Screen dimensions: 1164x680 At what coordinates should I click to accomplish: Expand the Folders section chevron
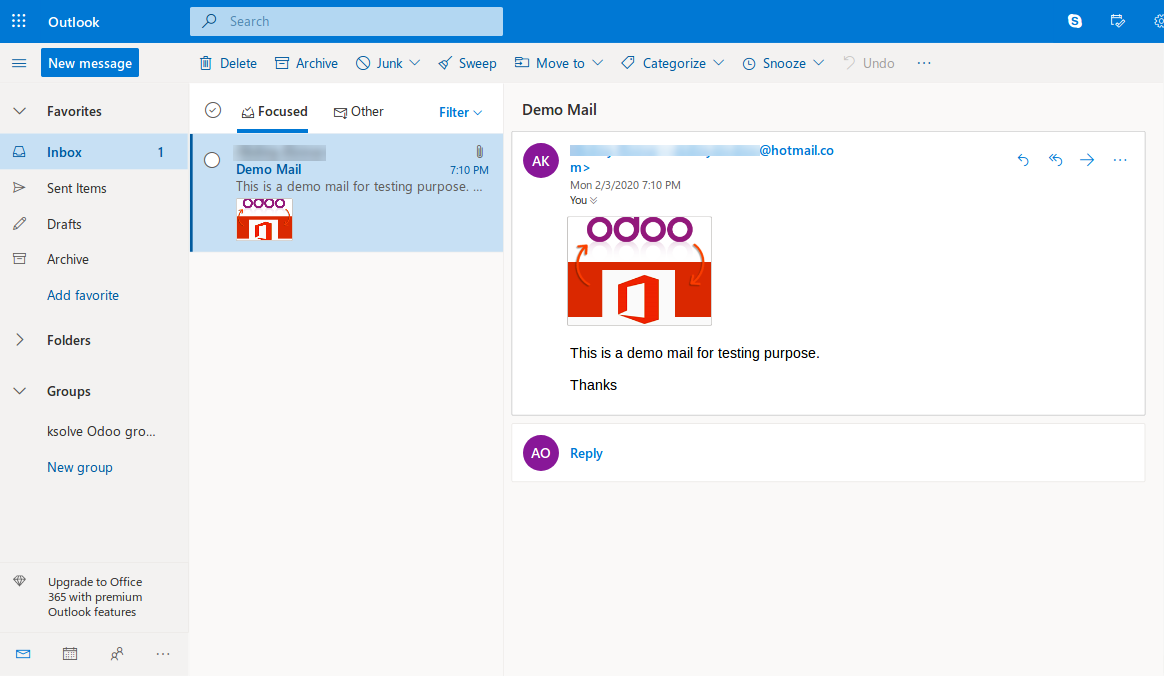(x=20, y=340)
